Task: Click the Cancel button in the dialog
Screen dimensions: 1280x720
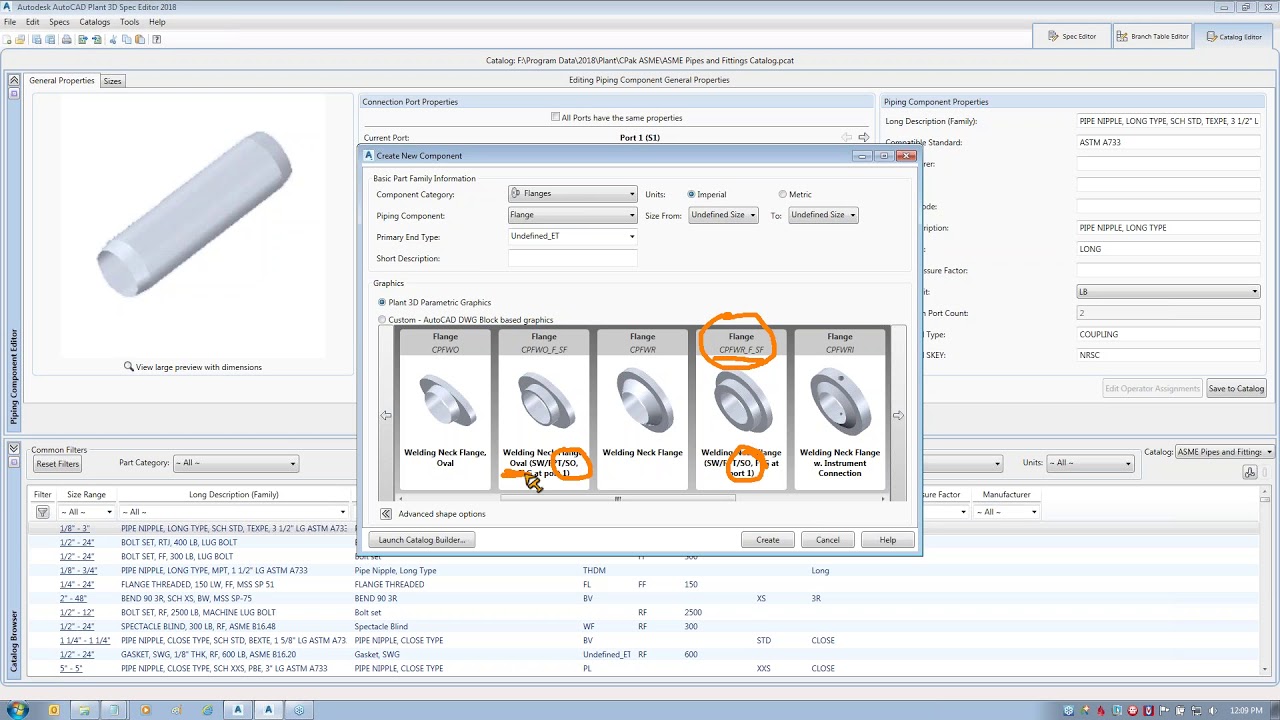Action: coord(828,540)
